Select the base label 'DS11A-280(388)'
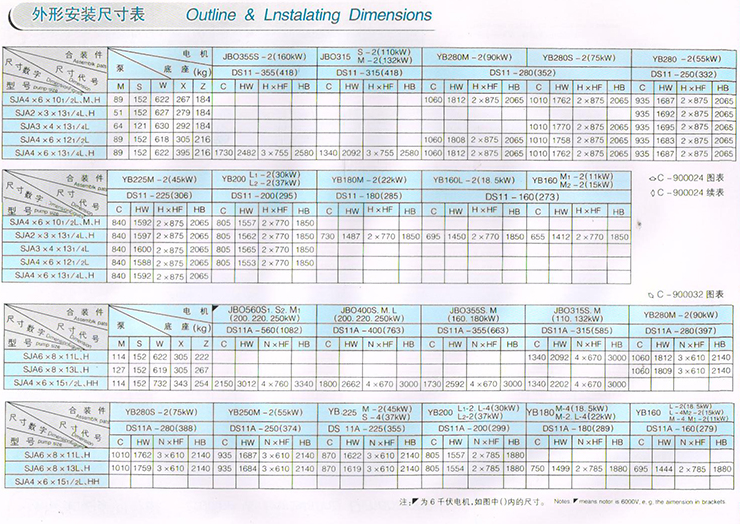Image resolution: width=740 pixels, height=524 pixels. click(161, 428)
